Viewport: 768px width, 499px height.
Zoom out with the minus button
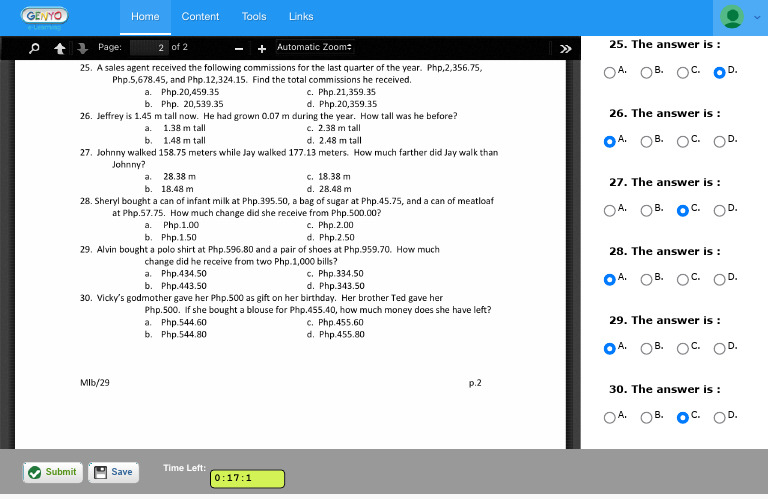239,48
